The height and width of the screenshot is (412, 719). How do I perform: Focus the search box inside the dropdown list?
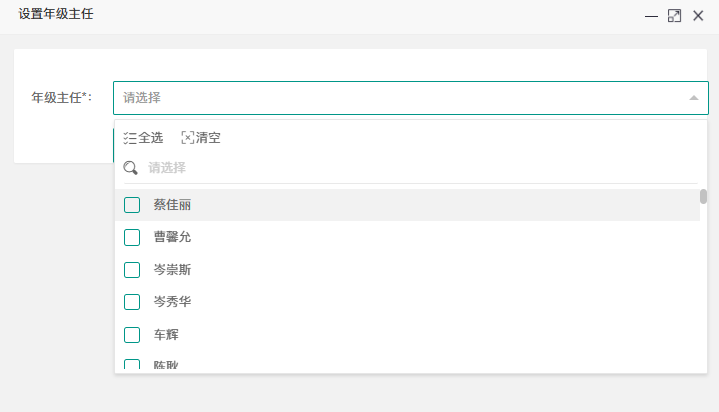tap(400, 168)
